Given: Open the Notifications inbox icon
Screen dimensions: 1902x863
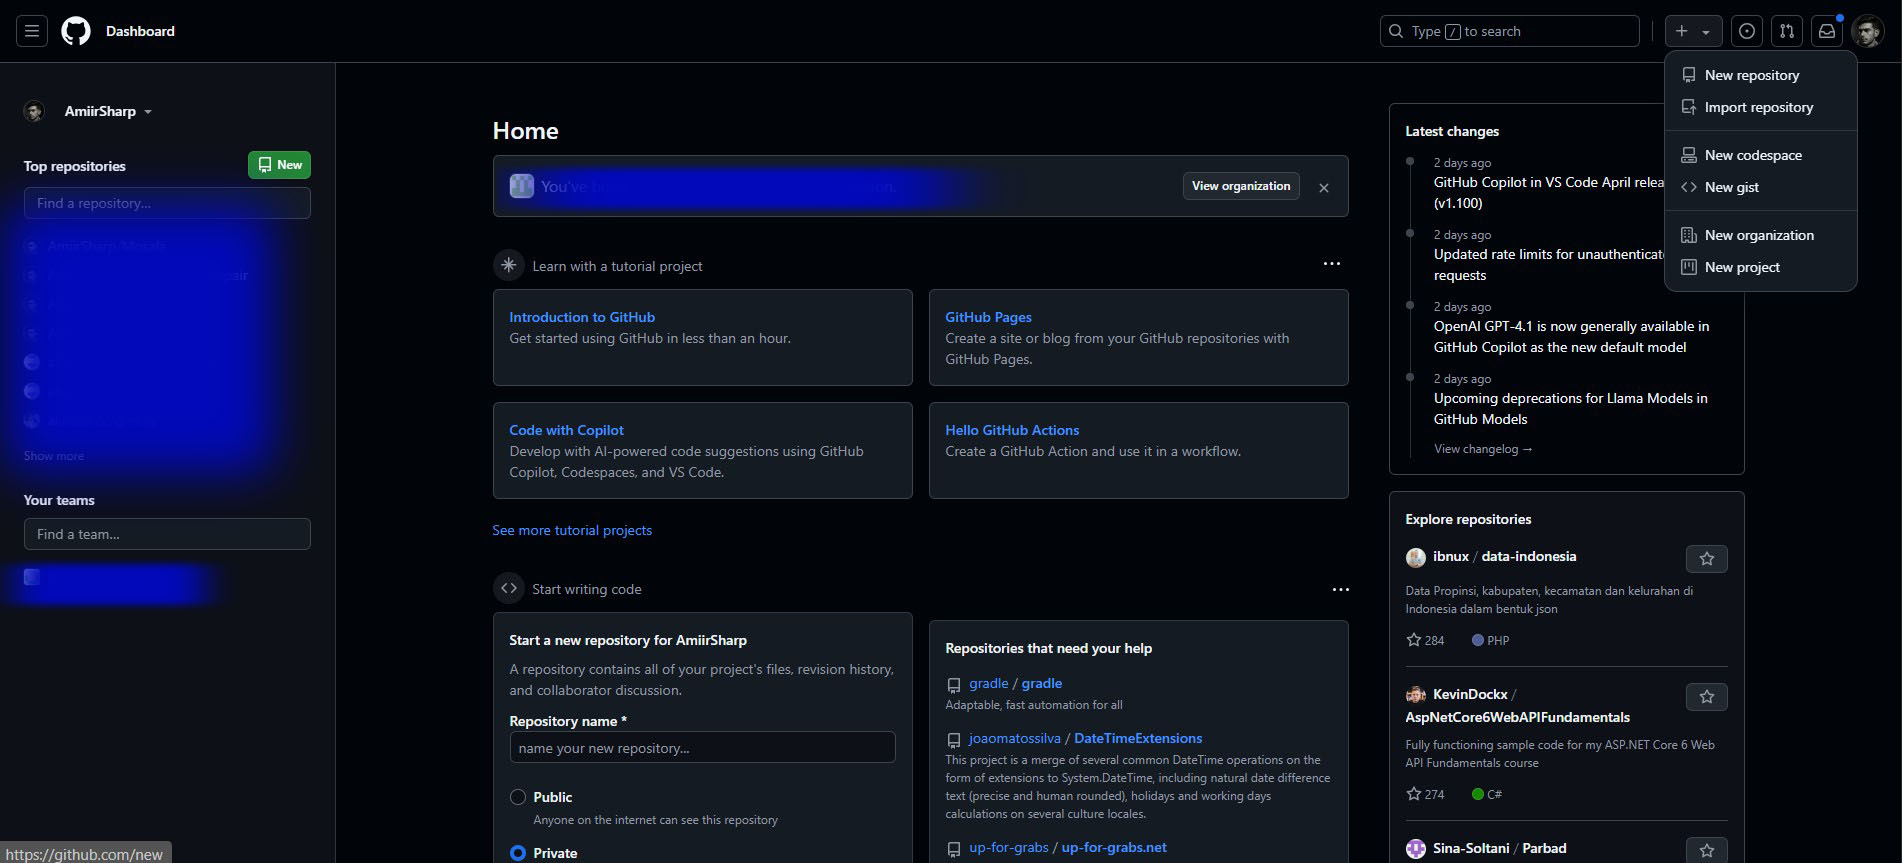Looking at the screenshot, I should click(x=1827, y=31).
